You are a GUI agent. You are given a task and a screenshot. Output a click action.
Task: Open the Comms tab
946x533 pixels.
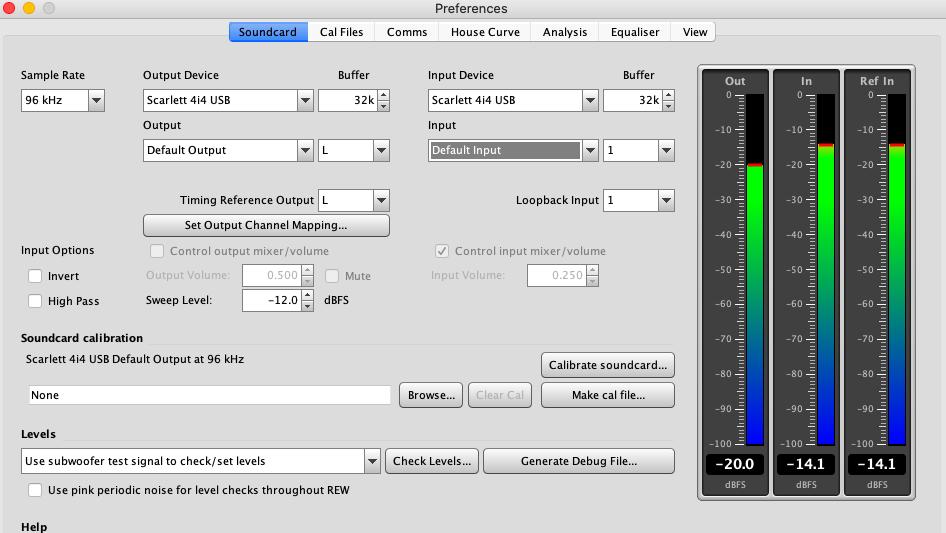407,32
